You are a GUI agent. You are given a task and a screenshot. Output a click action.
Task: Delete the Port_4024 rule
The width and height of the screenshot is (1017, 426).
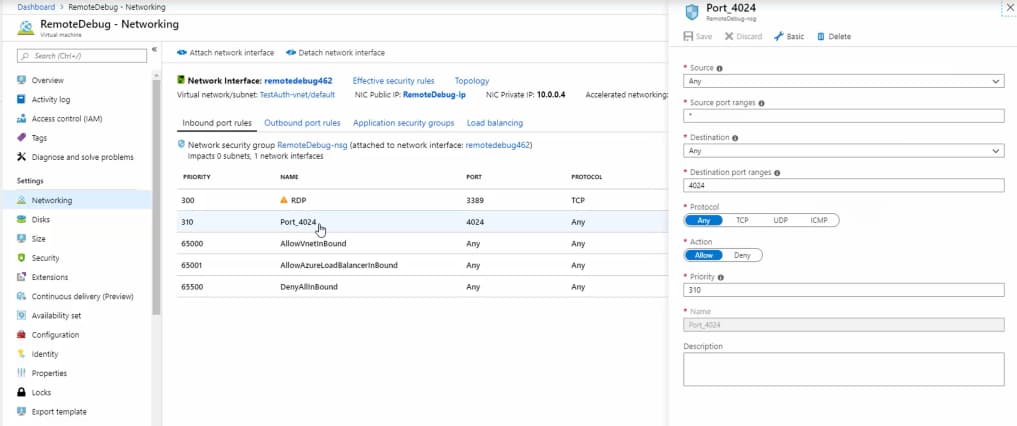(834, 36)
